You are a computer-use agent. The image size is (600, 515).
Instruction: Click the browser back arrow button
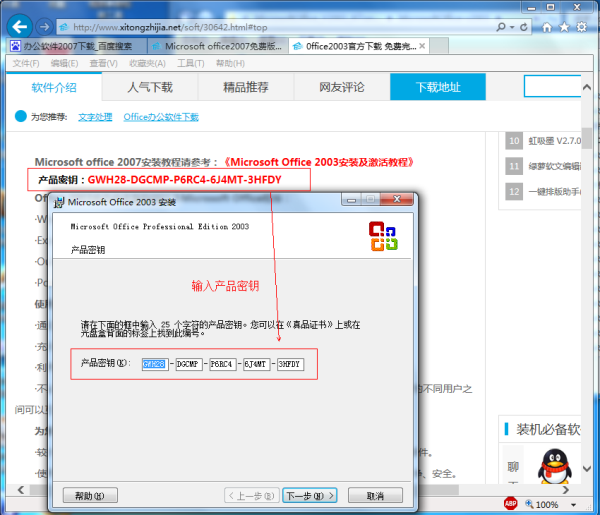coord(19,27)
